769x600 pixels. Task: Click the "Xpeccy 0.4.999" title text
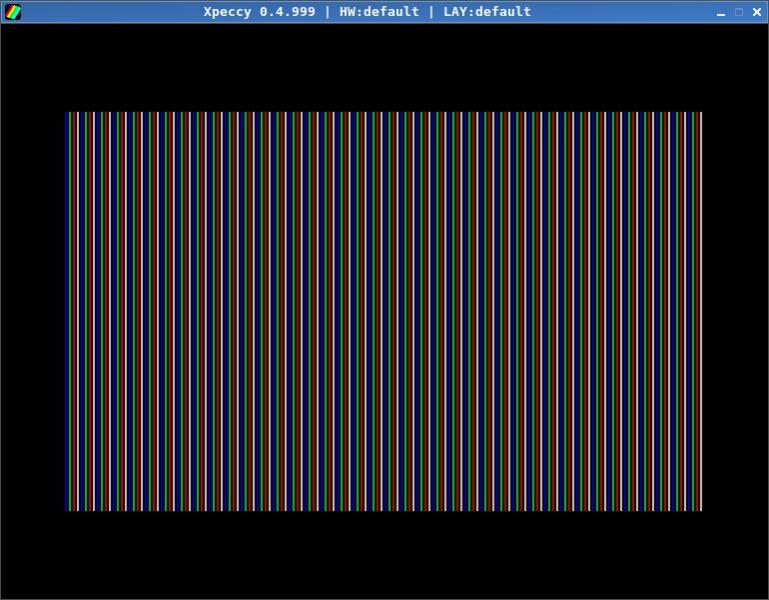(259, 12)
